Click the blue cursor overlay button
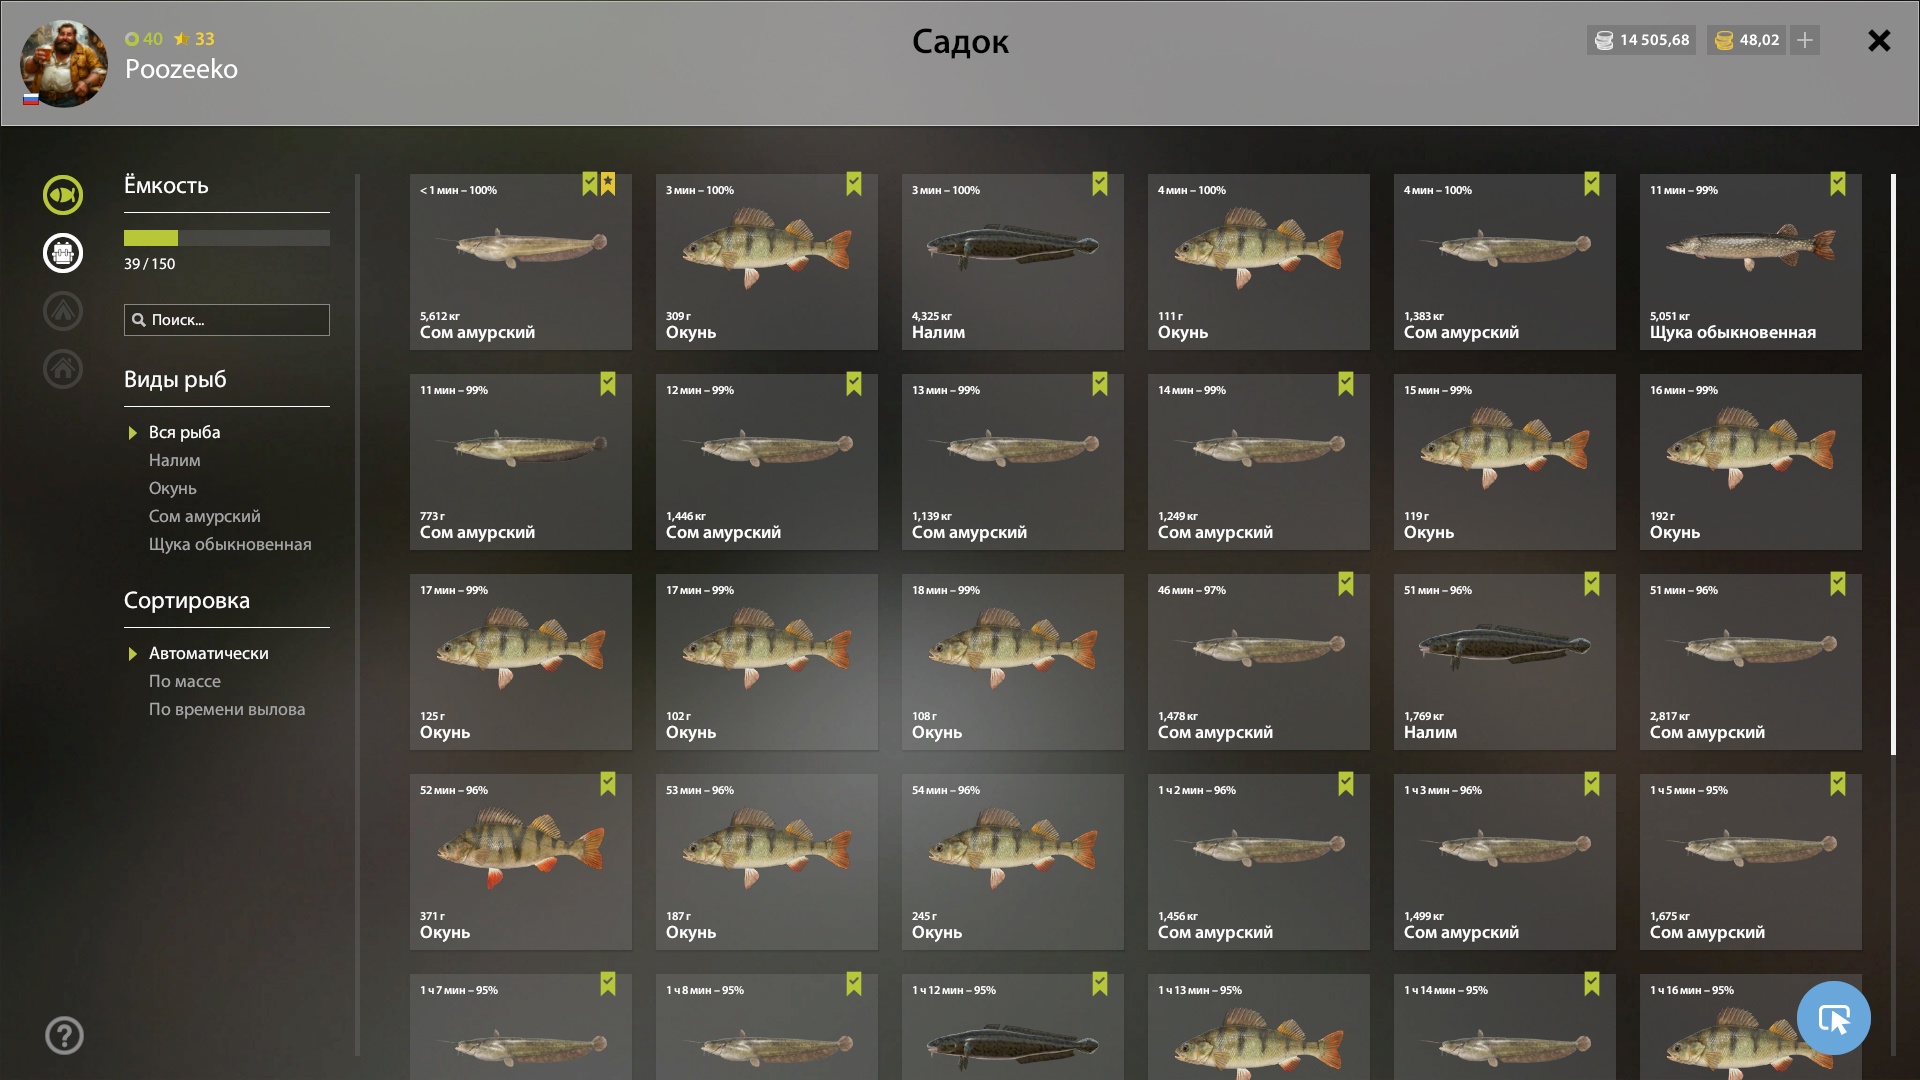 click(1833, 1018)
